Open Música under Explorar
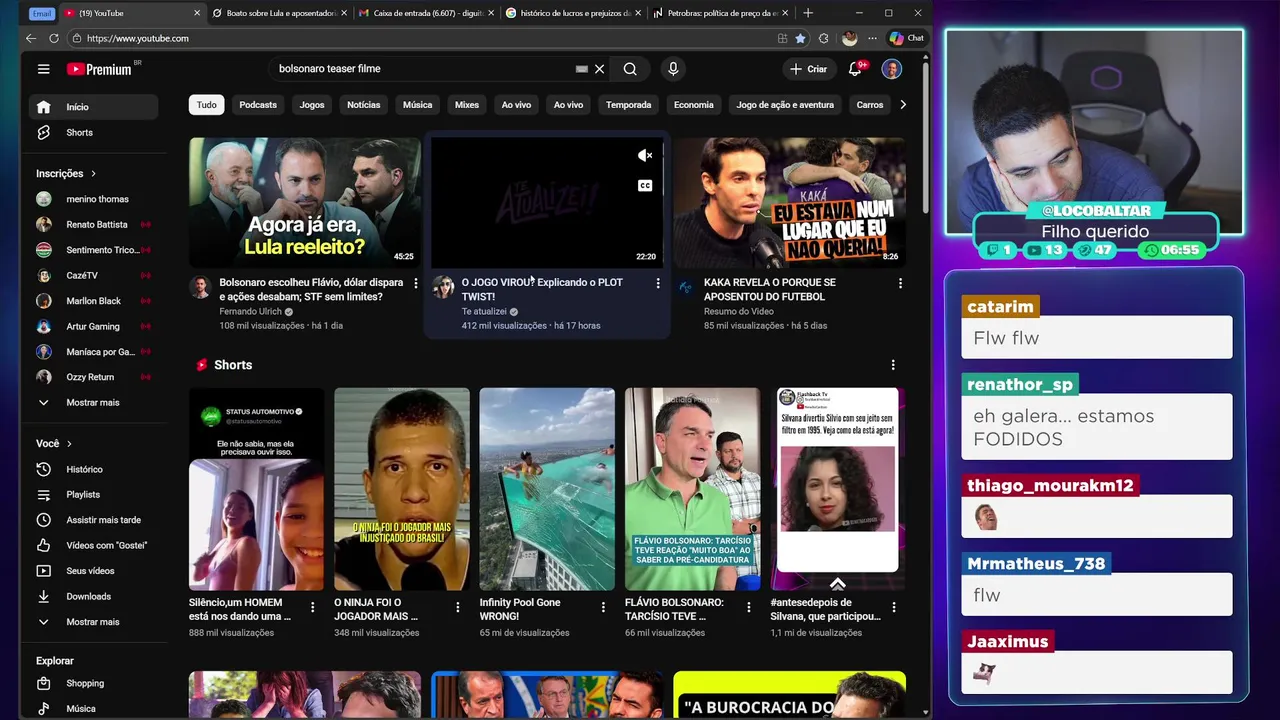 [92, 708]
